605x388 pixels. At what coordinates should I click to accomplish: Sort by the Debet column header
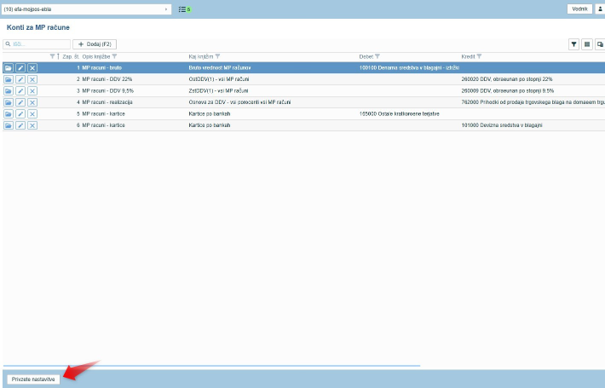[366, 56]
